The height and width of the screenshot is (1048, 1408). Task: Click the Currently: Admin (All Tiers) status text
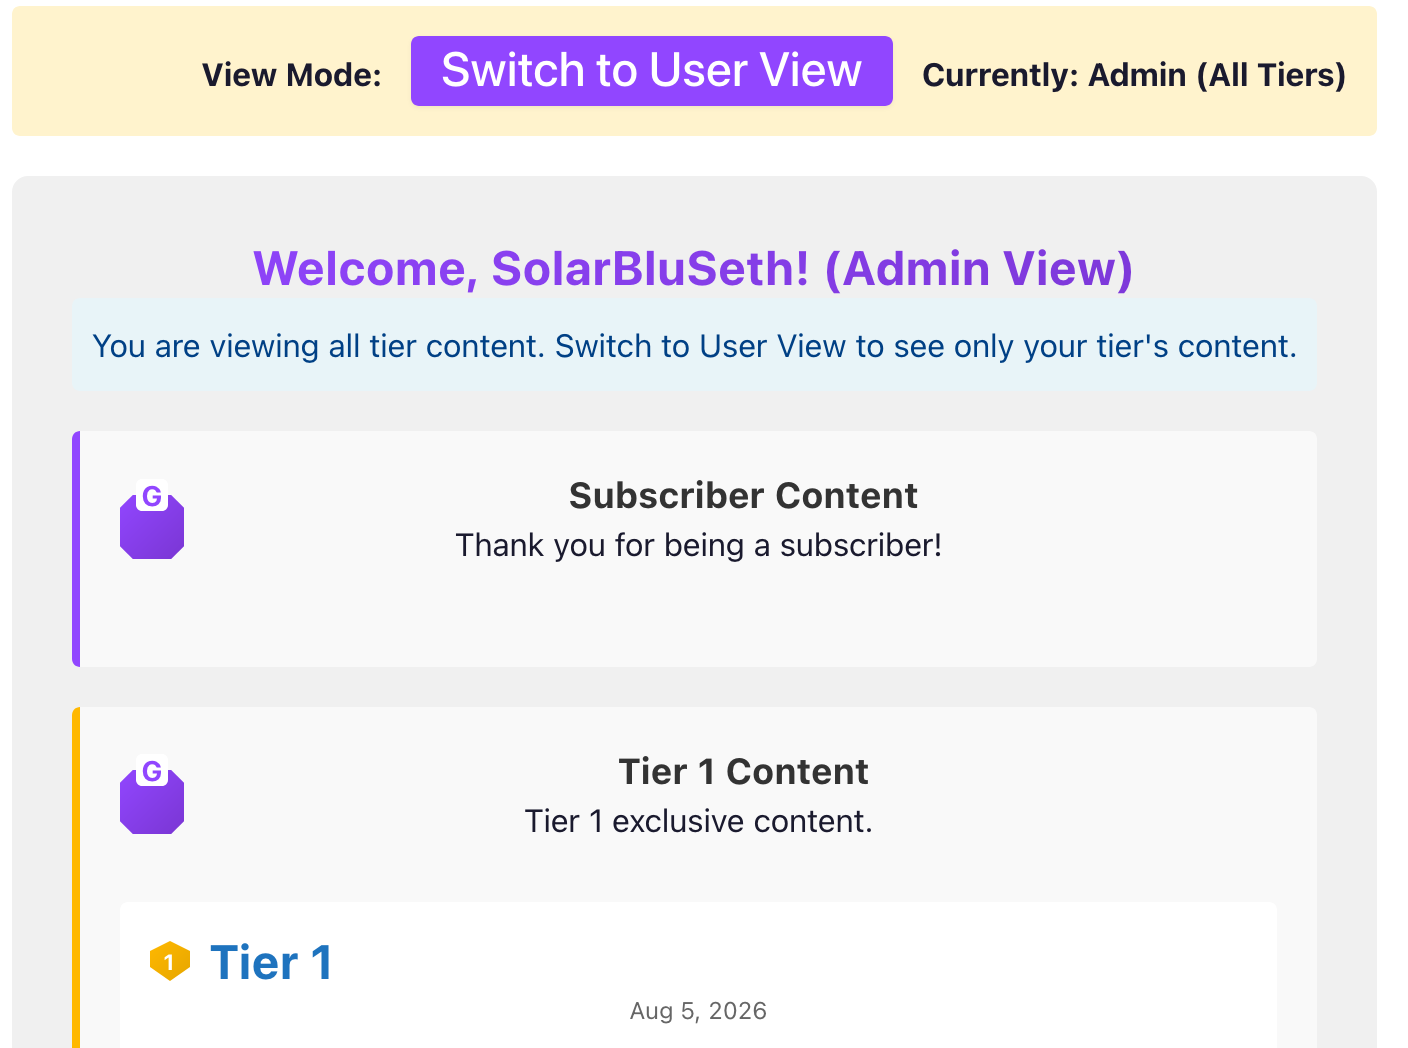pyautogui.click(x=1134, y=75)
